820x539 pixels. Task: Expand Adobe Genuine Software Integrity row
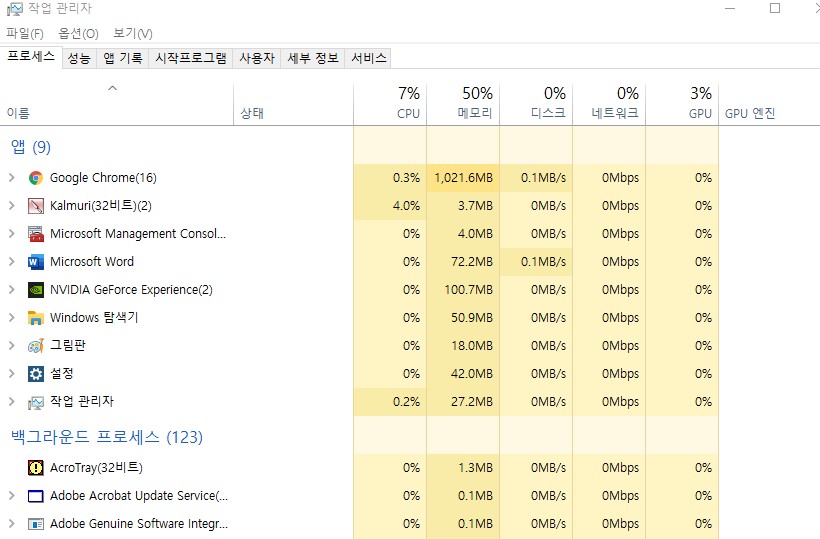pos(12,523)
